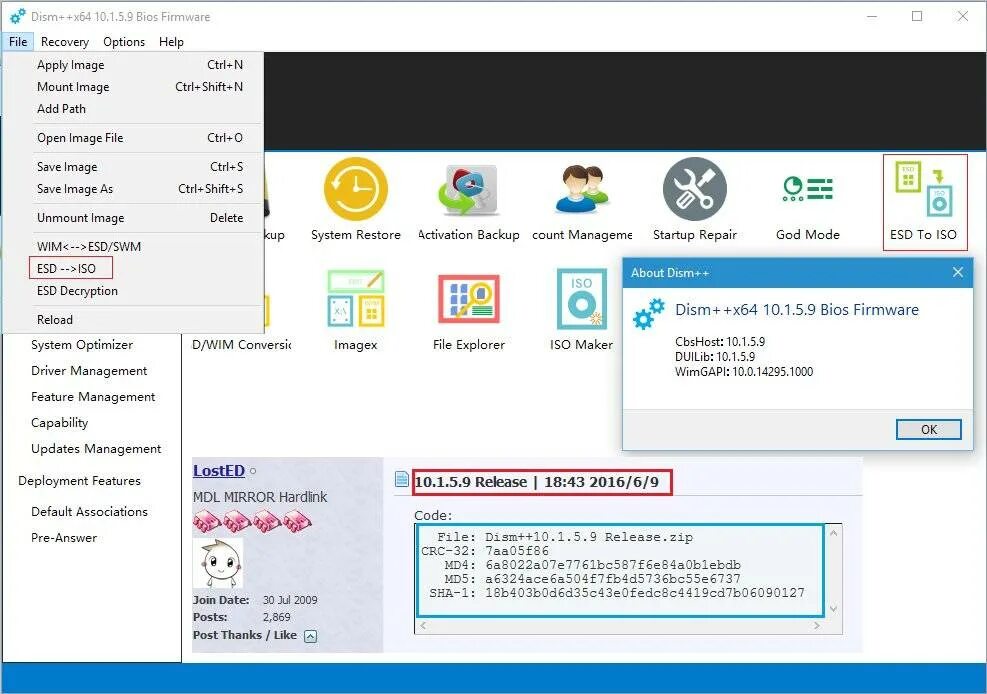Maximize the Dism++ window
The image size is (987, 694).
coord(917,16)
